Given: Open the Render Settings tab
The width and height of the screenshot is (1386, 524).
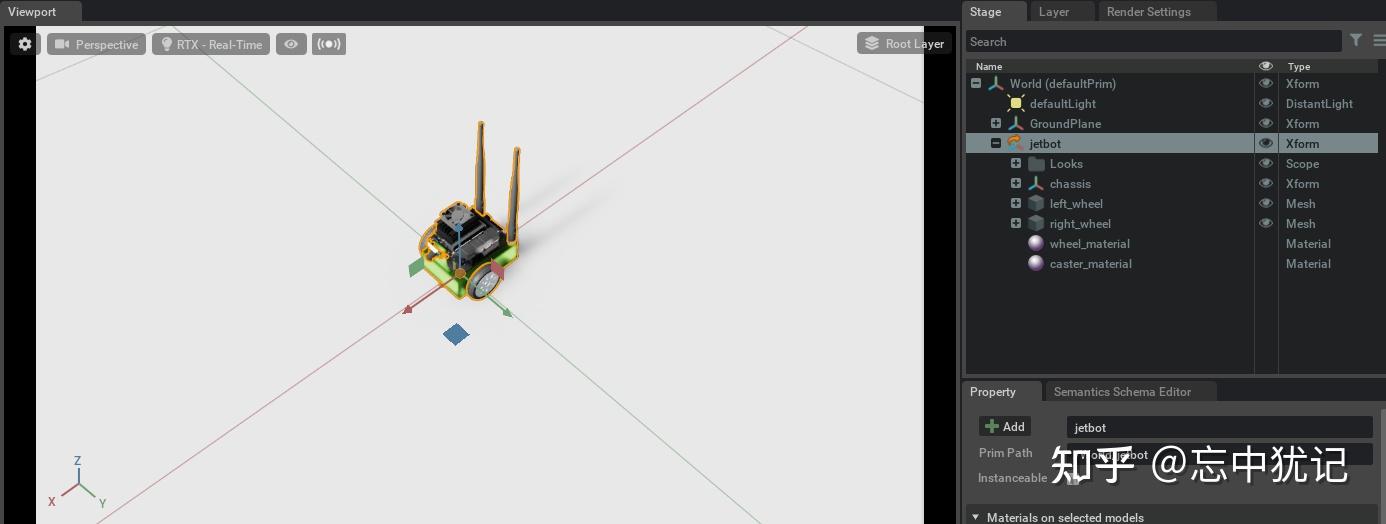Looking at the screenshot, I should pos(1148,12).
